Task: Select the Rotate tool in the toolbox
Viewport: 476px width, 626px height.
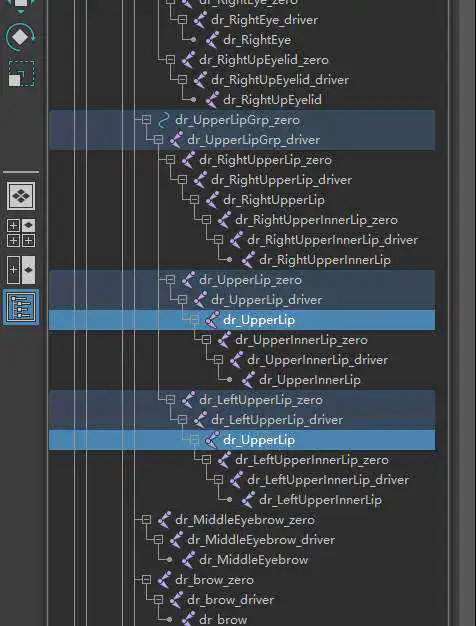Action: [21, 37]
